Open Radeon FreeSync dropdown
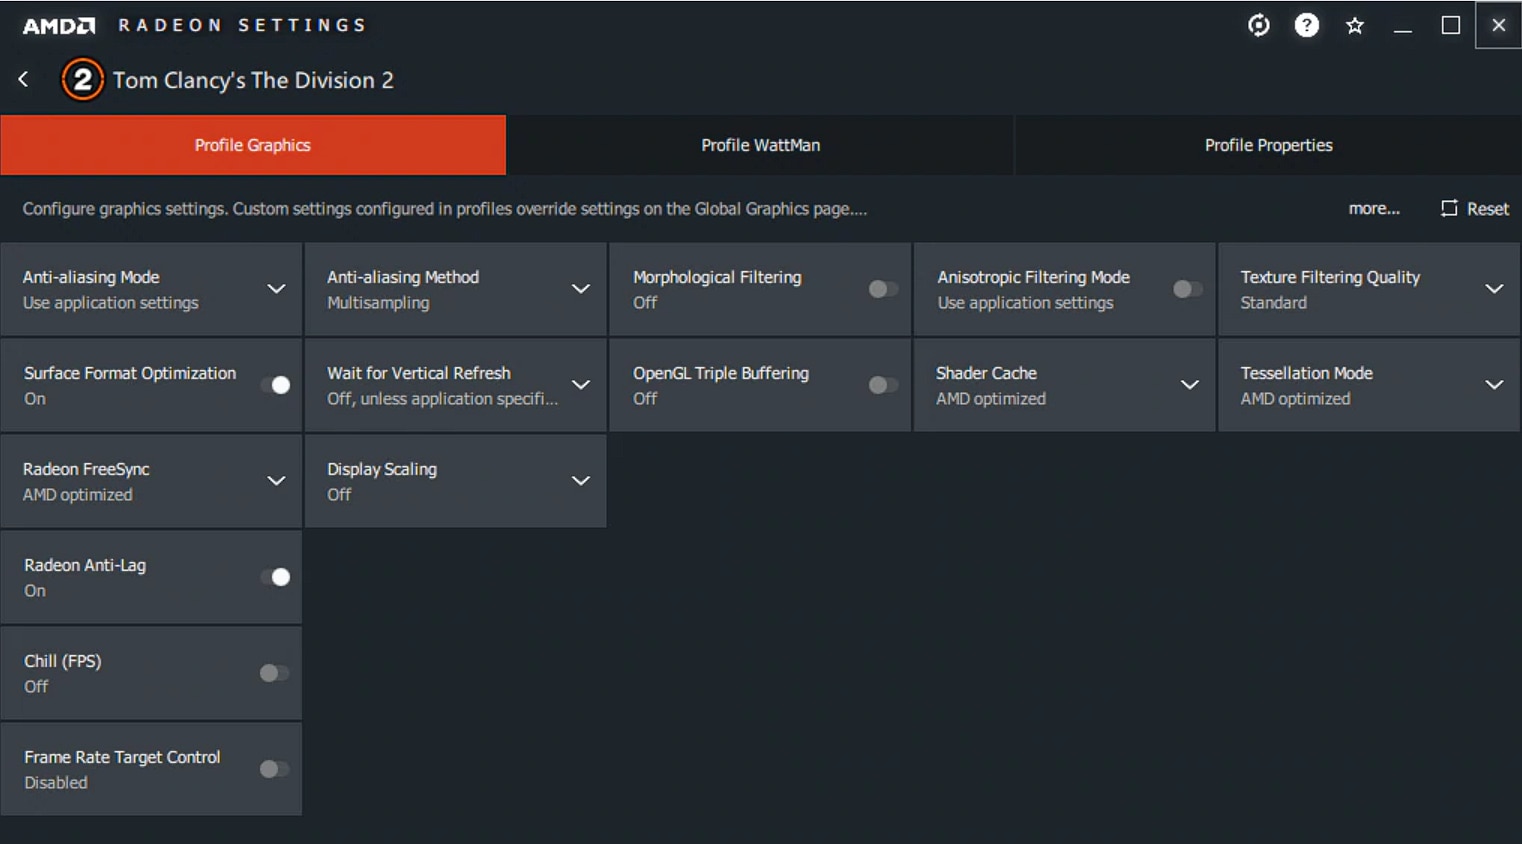Viewport: 1522px width, 844px height. point(276,481)
